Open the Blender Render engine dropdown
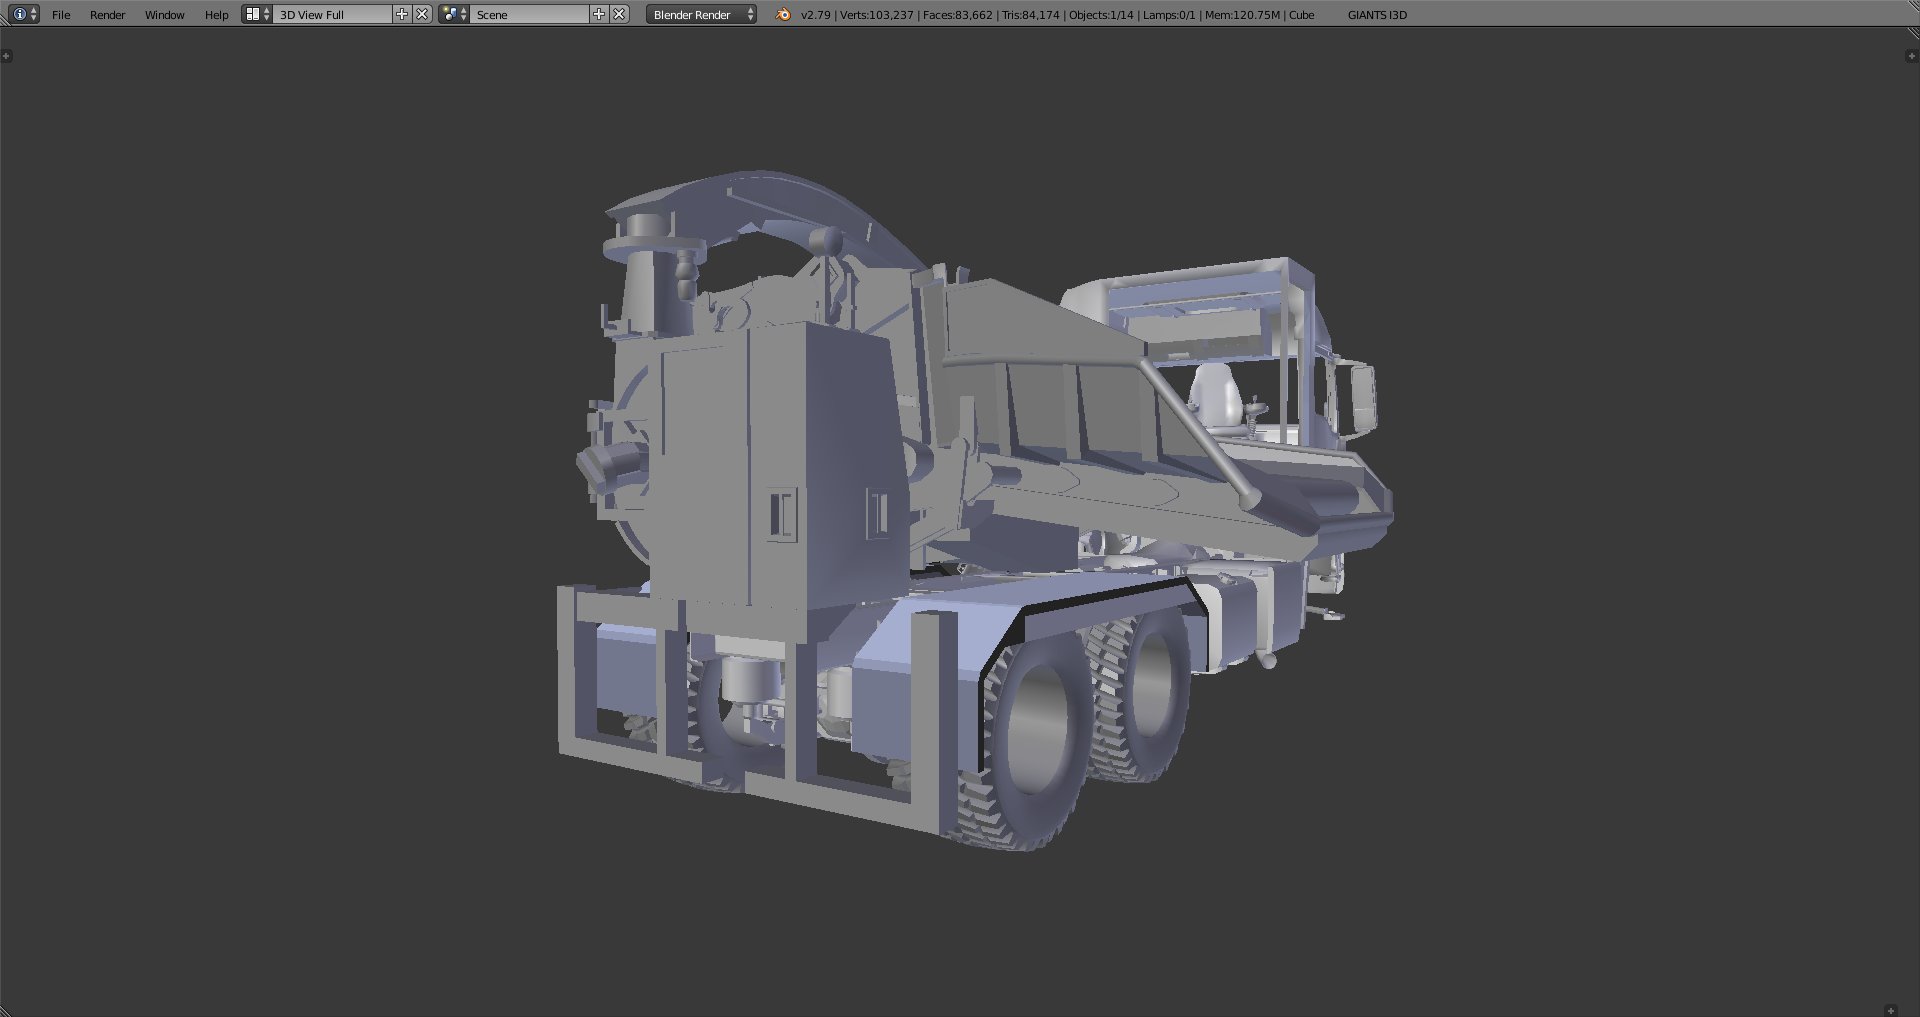 [701, 14]
